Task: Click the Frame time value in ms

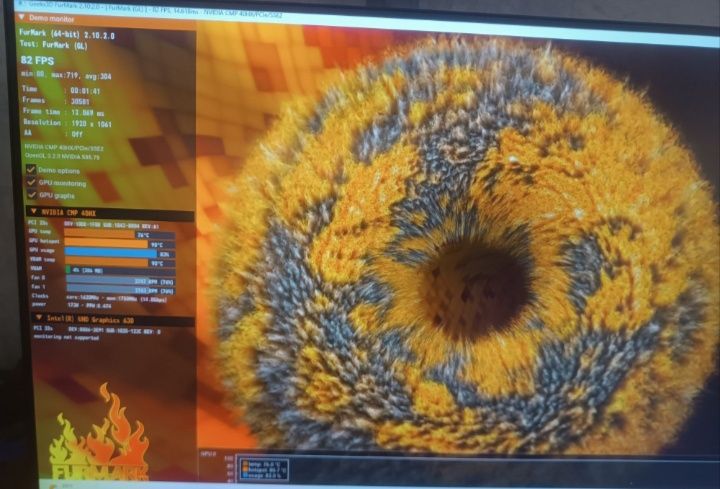Action: click(x=88, y=112)
